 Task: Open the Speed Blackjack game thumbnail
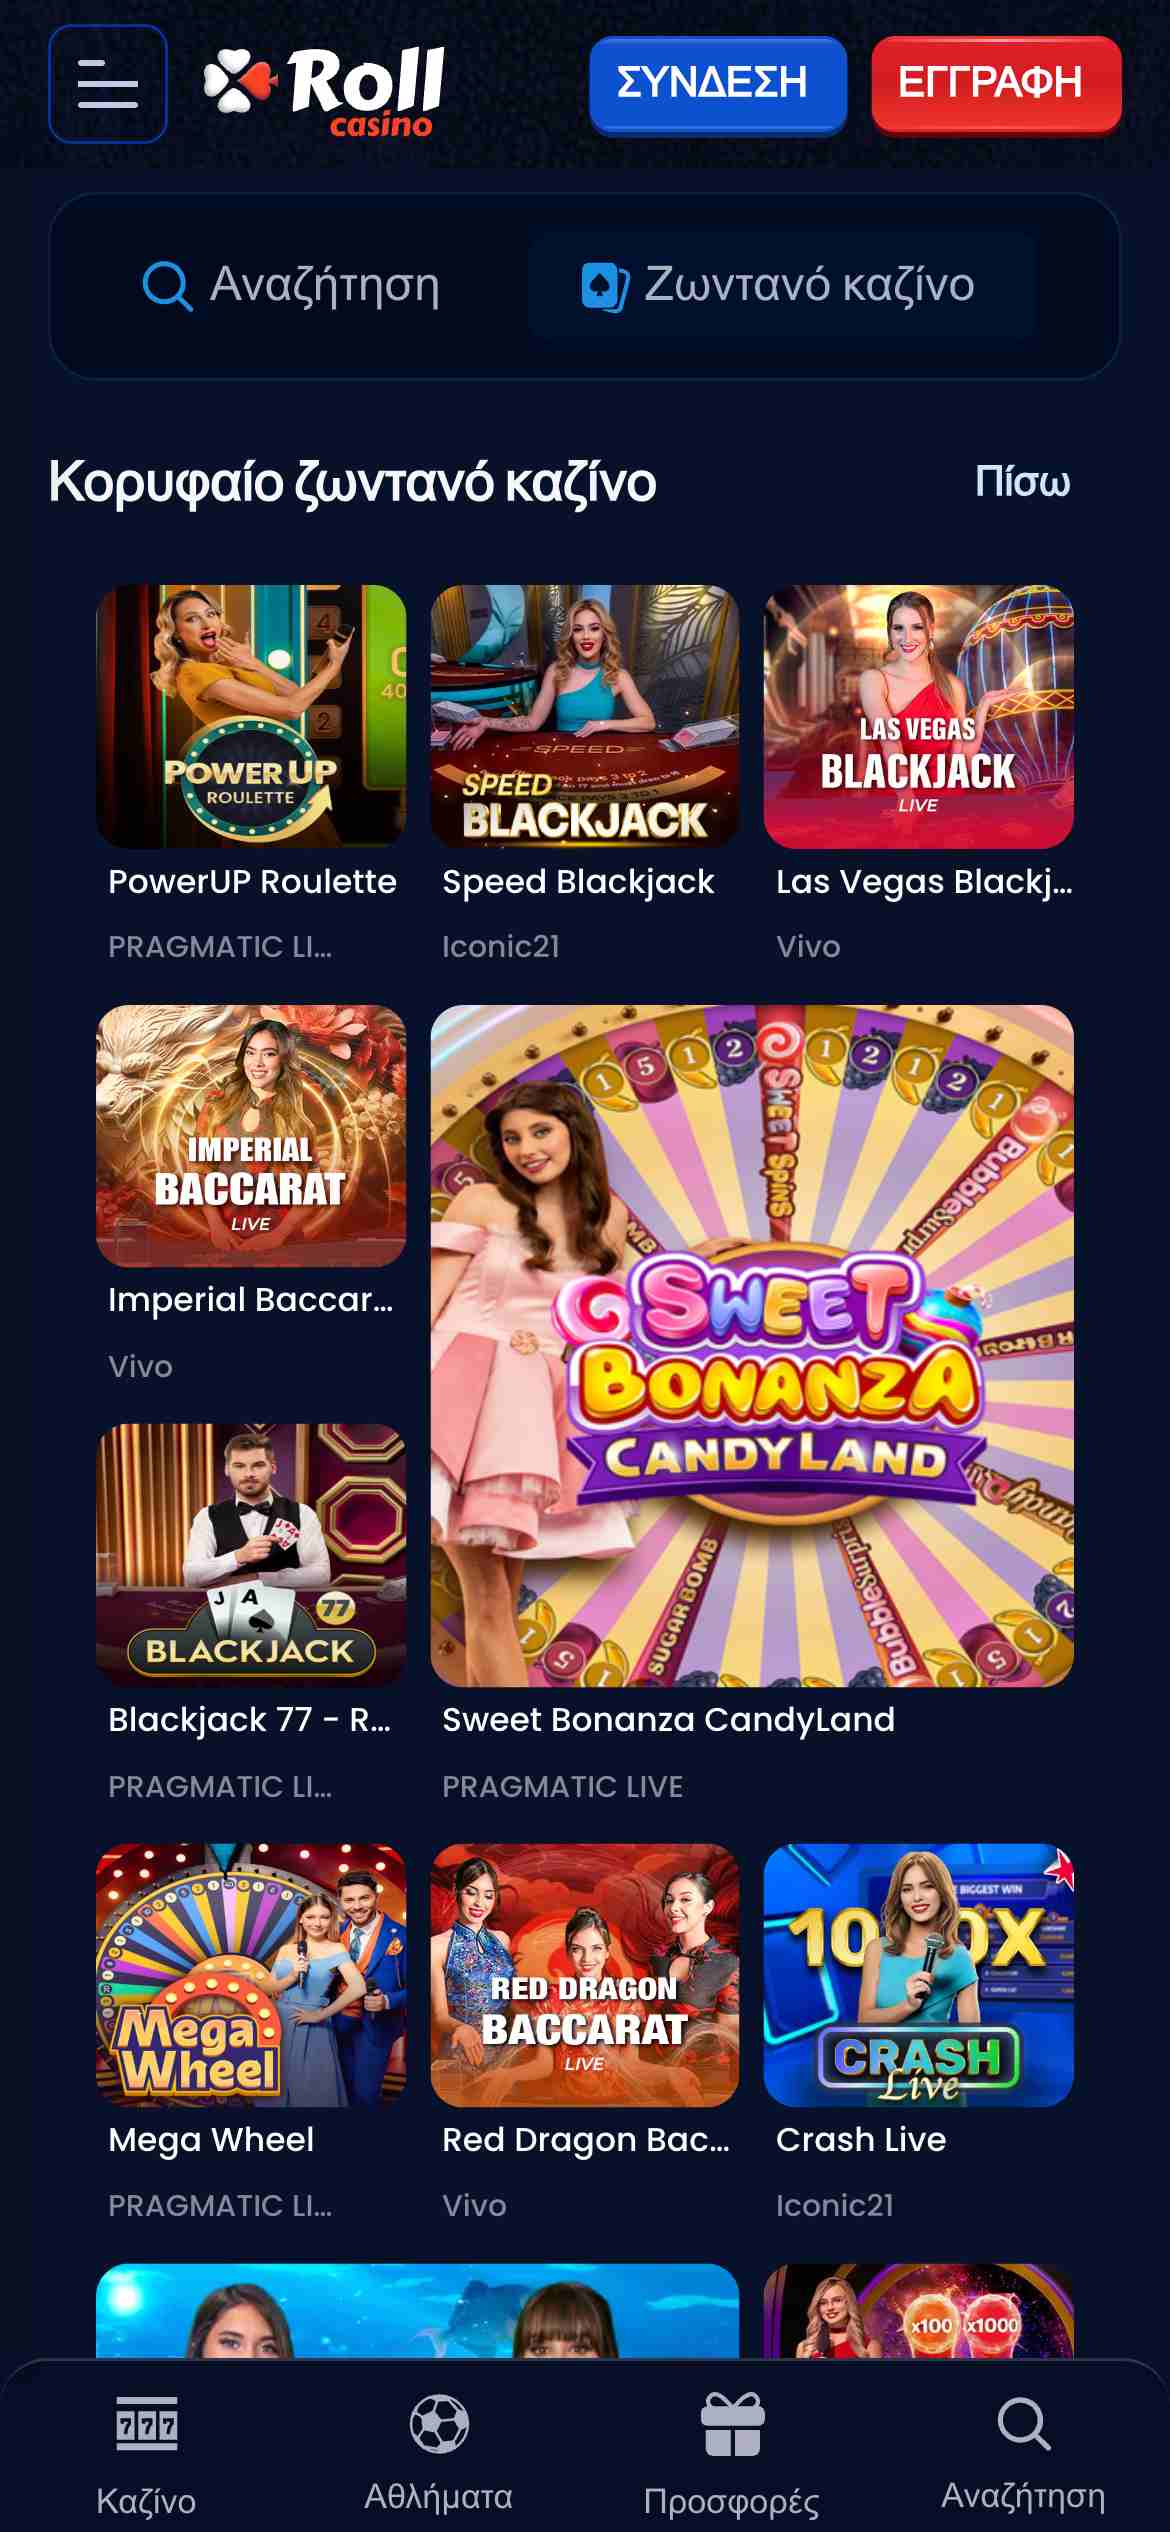(x=585, y=716)
